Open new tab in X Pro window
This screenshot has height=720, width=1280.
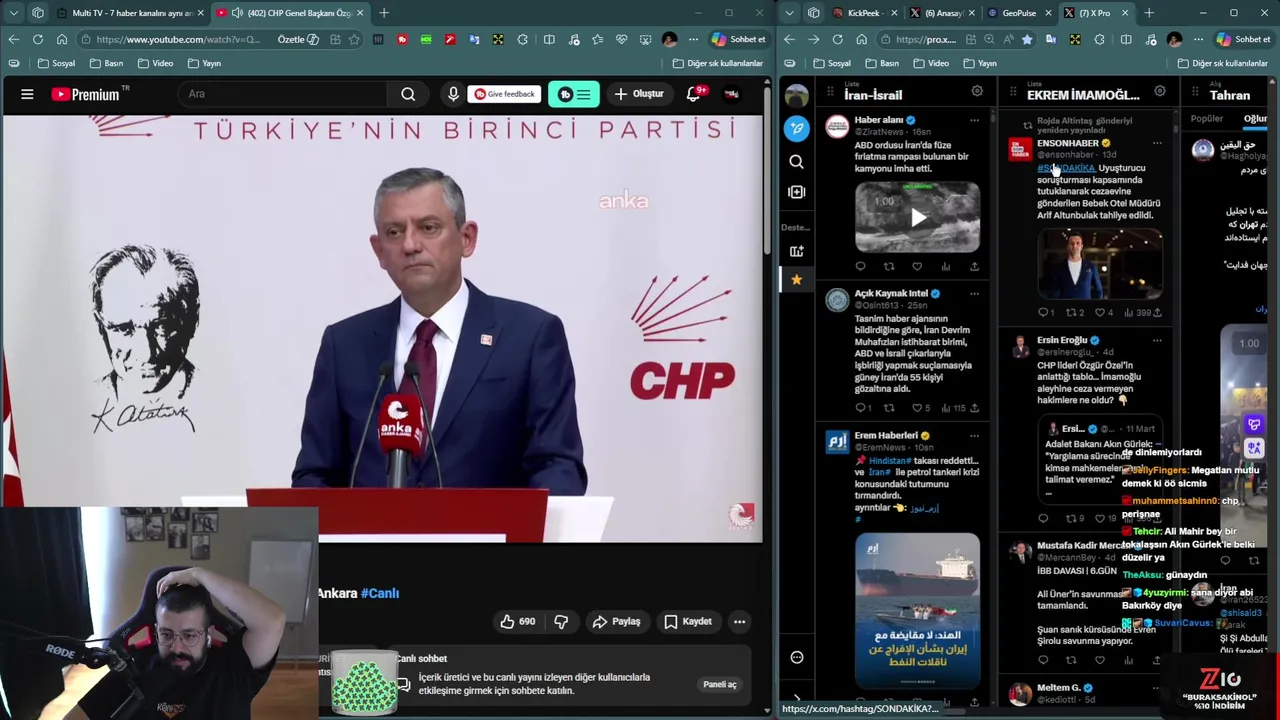(1149, 13)
